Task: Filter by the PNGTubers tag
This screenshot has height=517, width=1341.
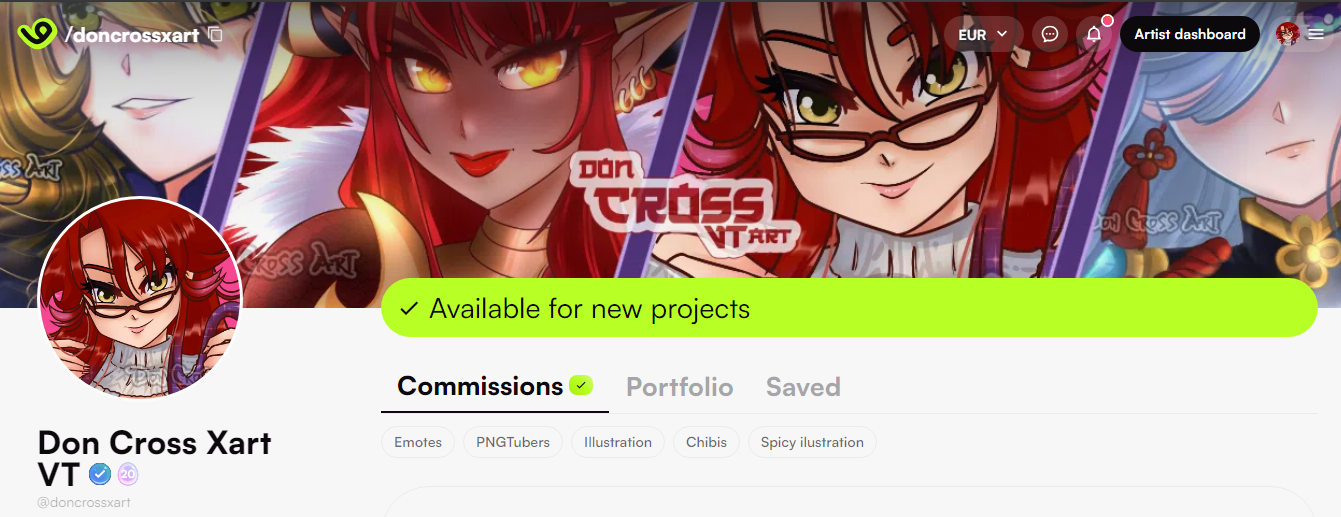Action: [x=513, y=442]
